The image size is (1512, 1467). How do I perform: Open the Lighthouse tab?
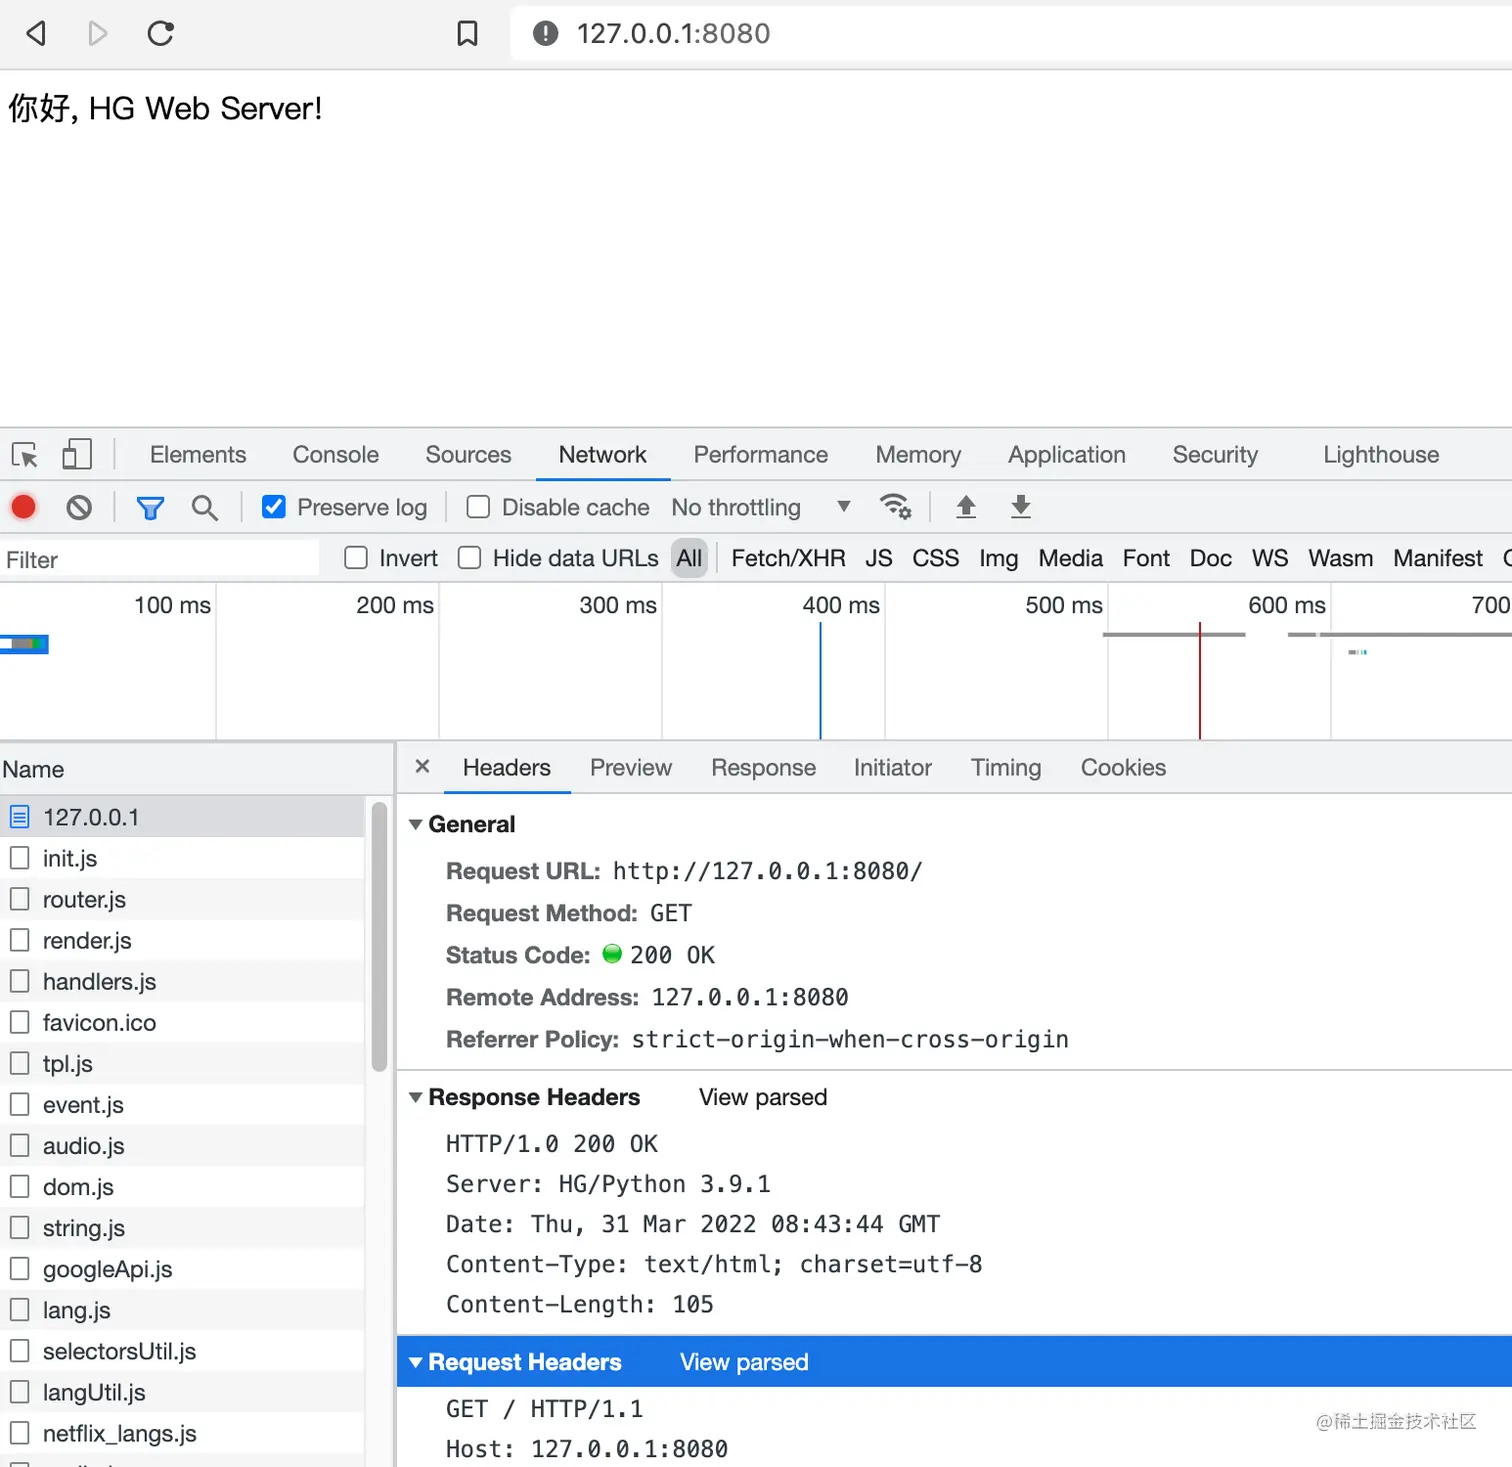1381,455
